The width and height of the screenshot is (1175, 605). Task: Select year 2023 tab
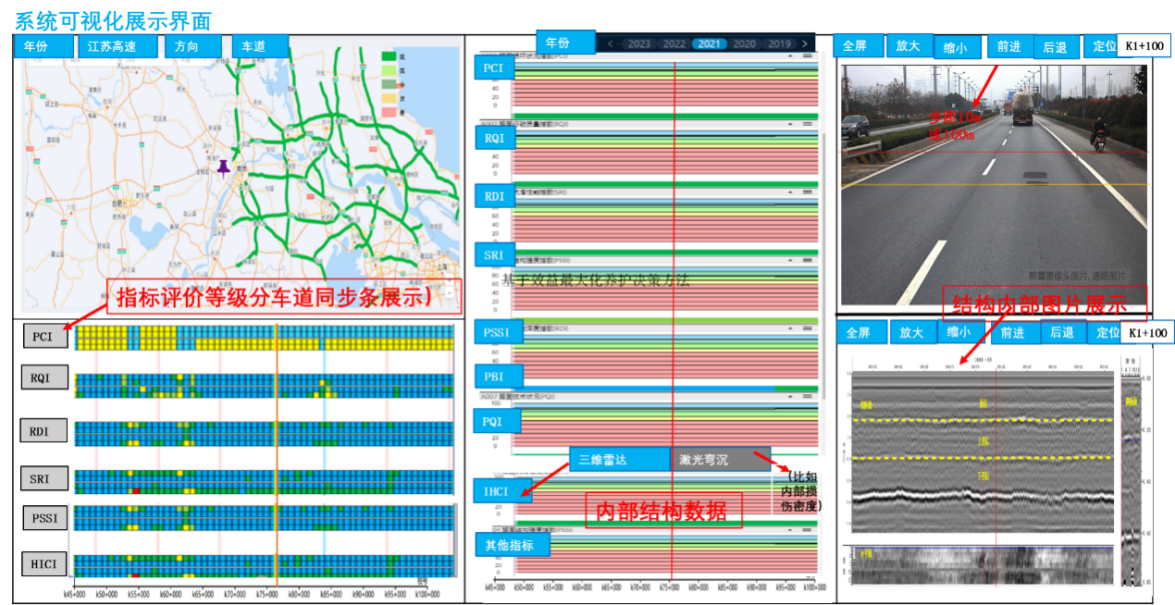pyautogui.click(x=639, y=44)
